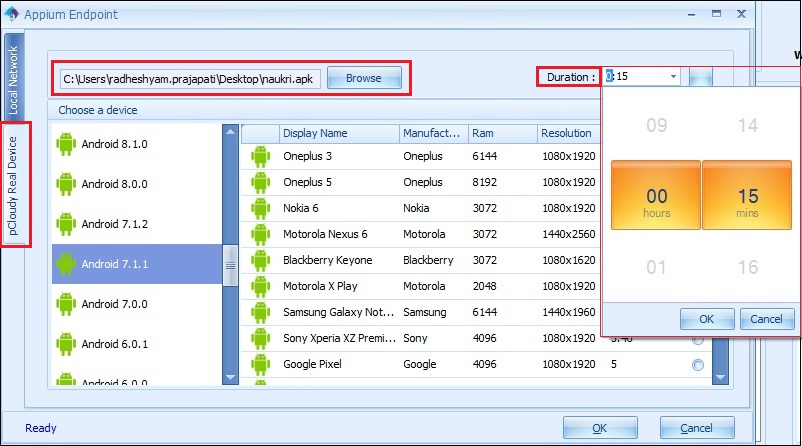Click the Sony Xperia XZ Premi... device name
The height and width of the screenshot is (446, 802).
[x=340, y=339]
